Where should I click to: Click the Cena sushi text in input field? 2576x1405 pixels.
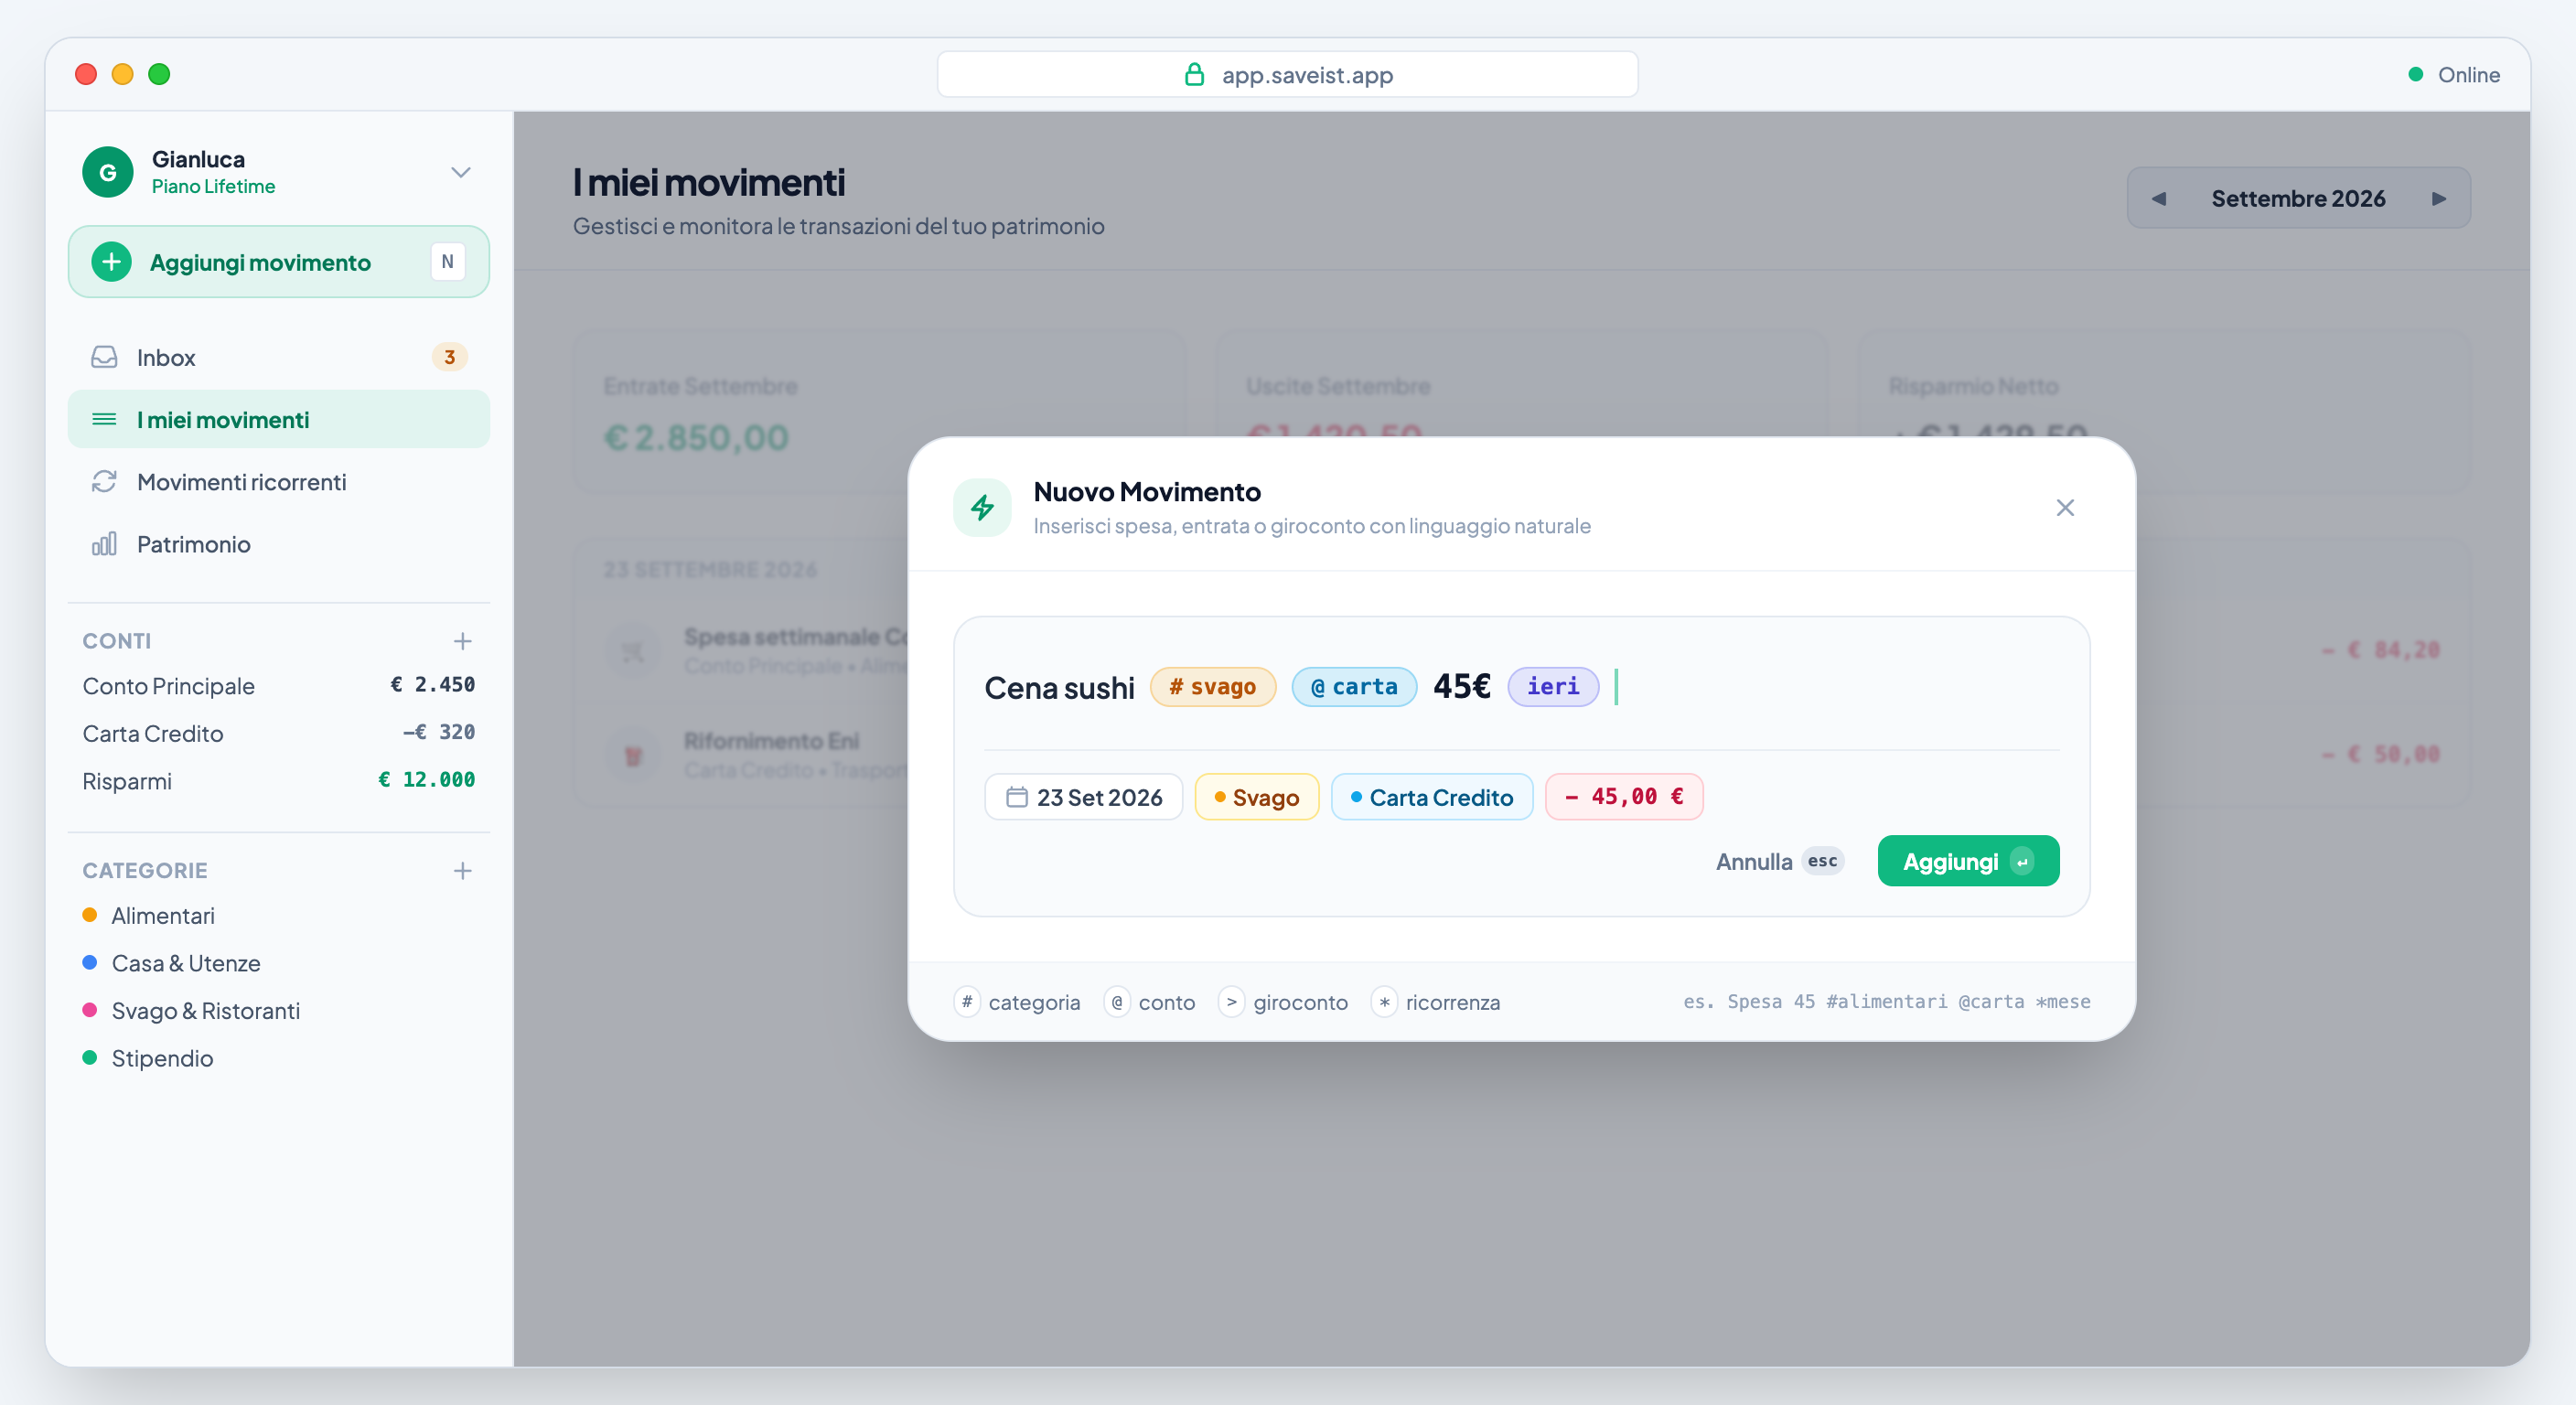(1059, 688)
